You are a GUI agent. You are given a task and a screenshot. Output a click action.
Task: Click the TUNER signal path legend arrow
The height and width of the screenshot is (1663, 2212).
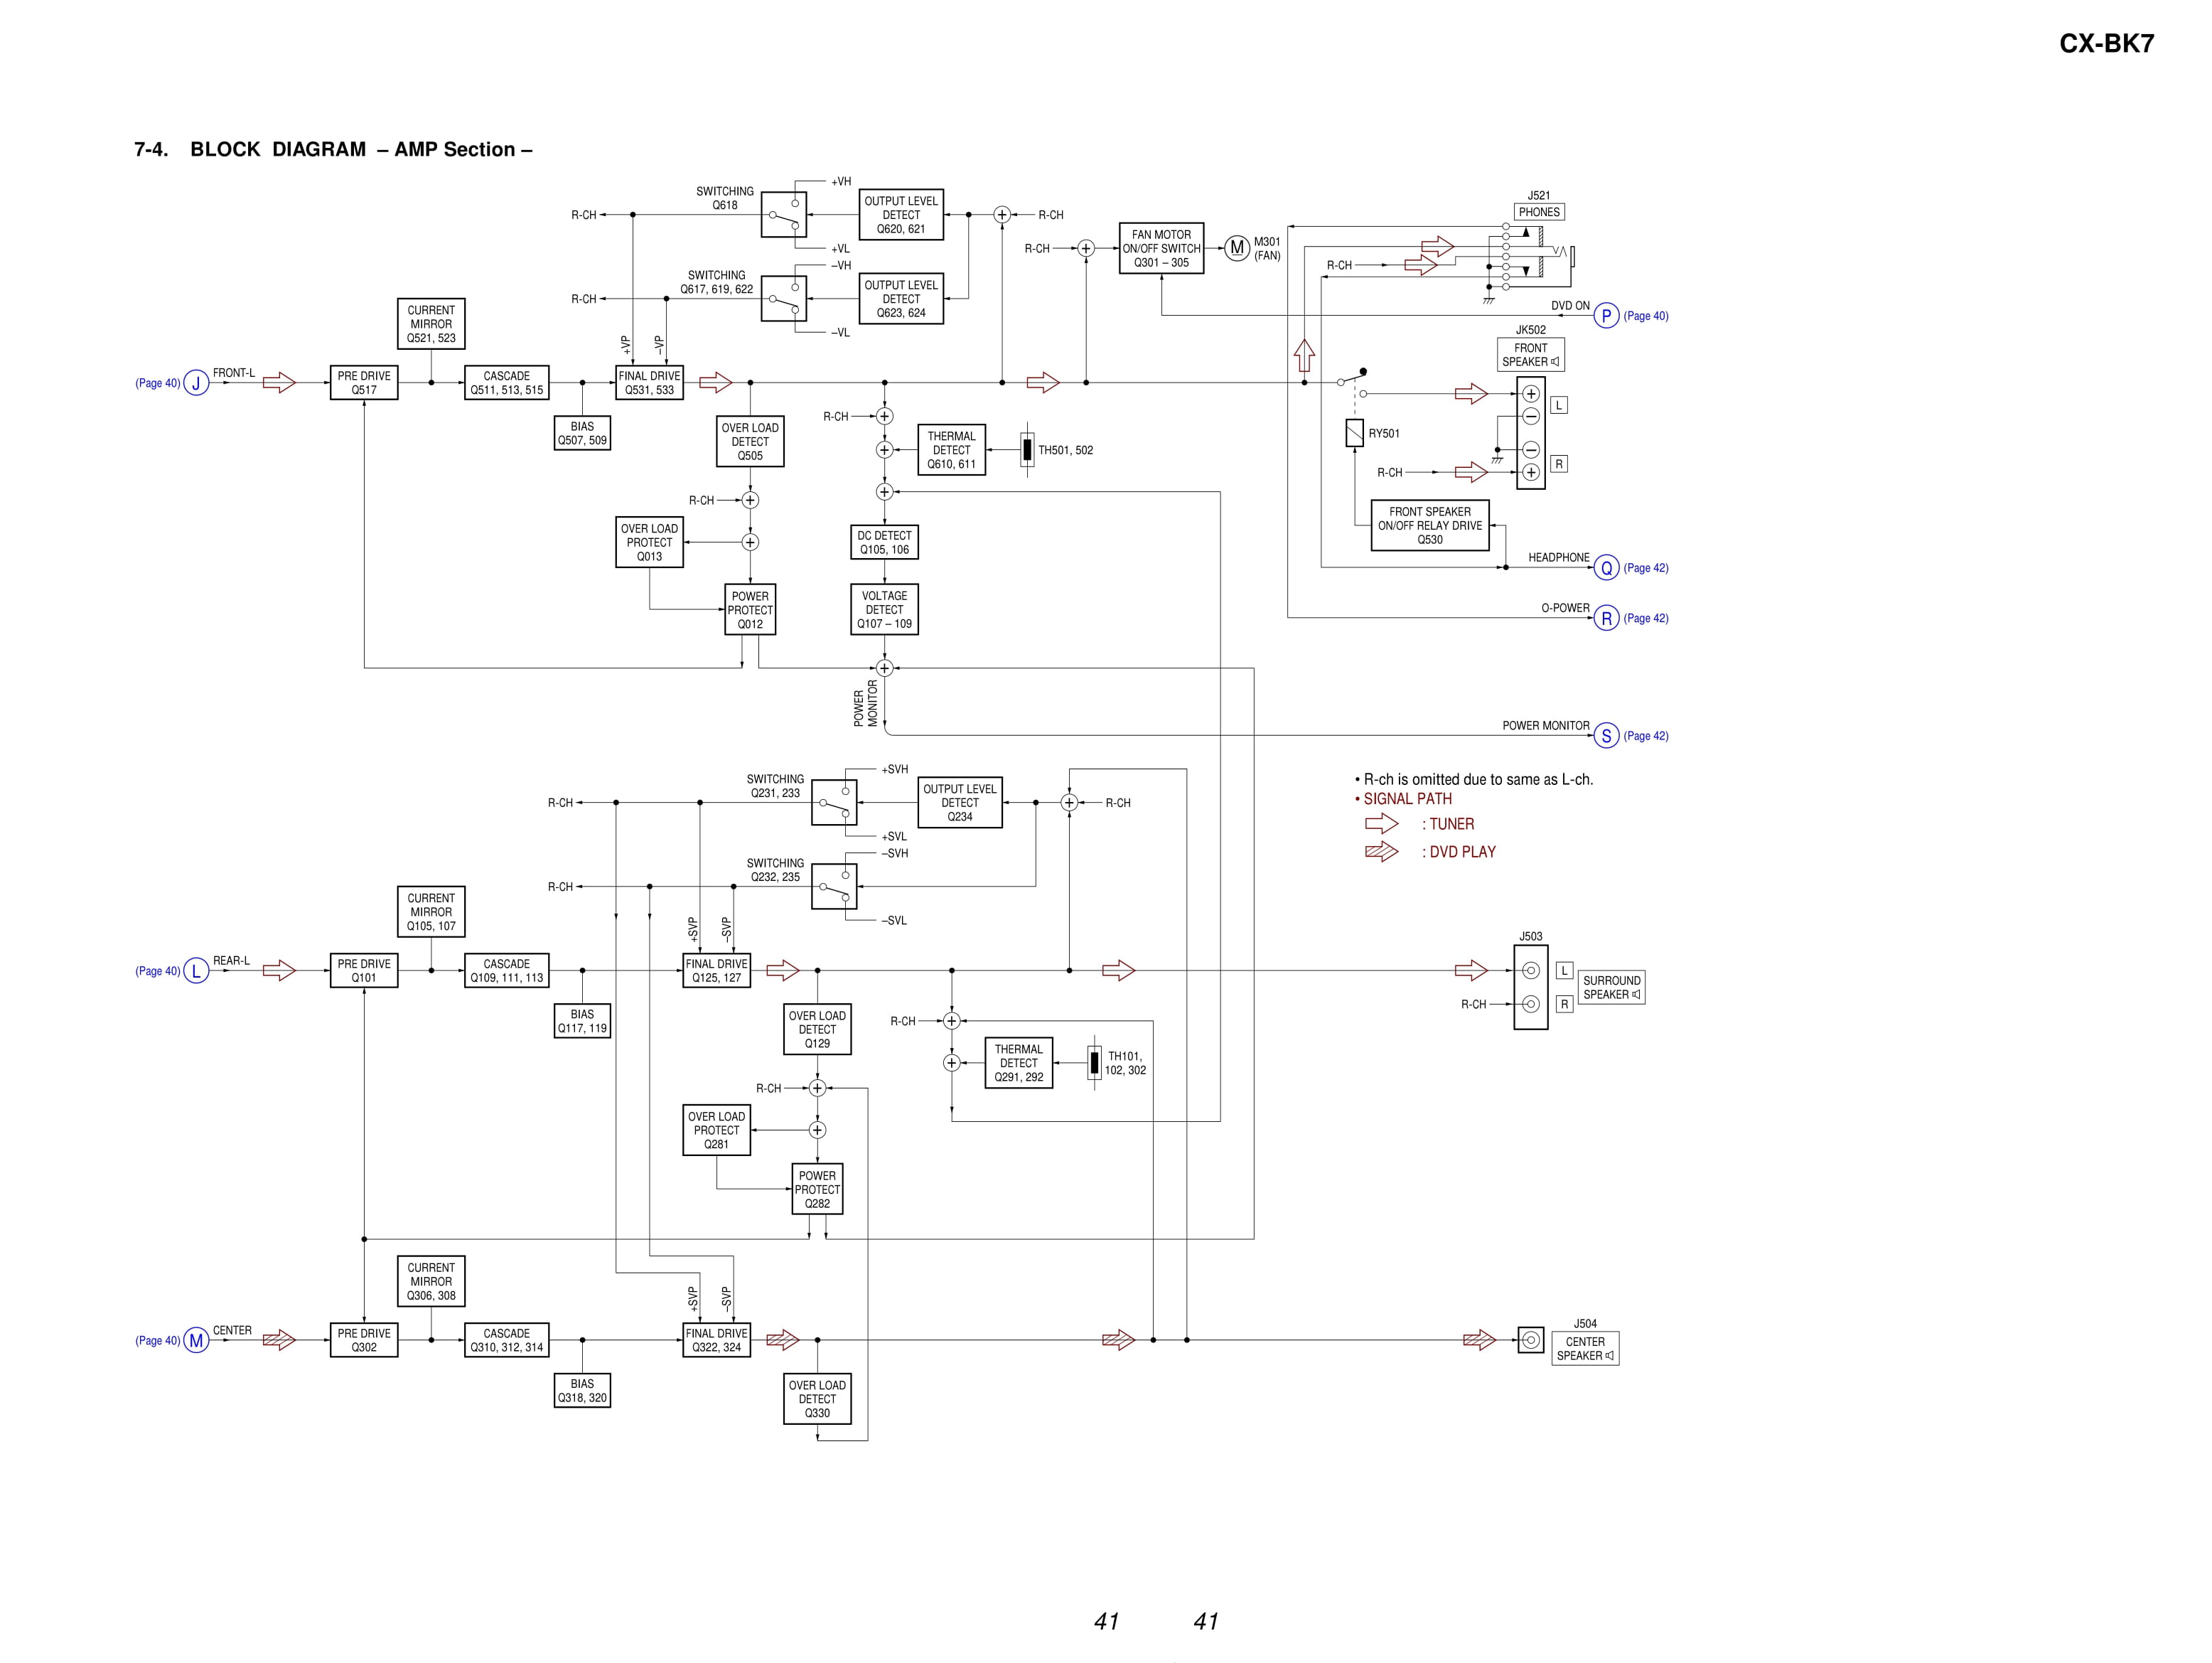tap(1381, 824)
